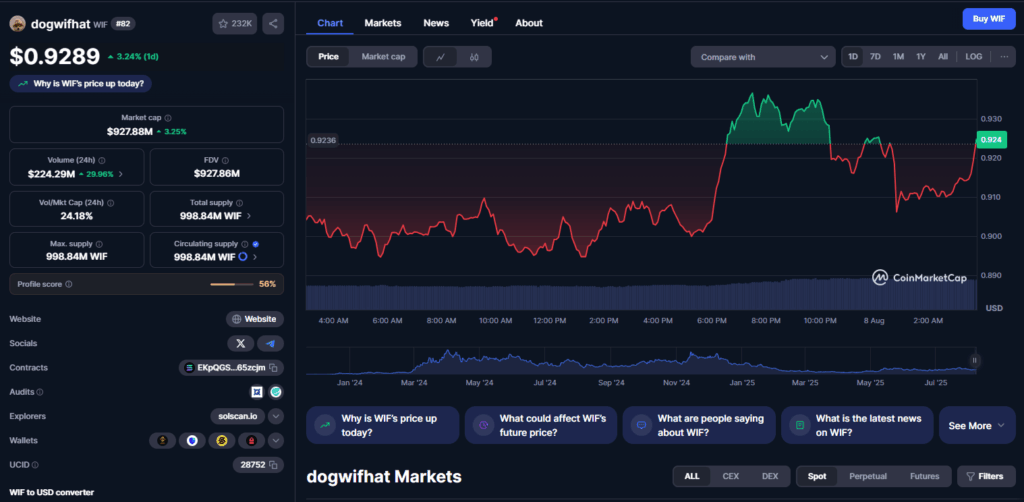1024x502 pixels.
Task: Open the Compare with dropdown
Action: coord(763,57)
